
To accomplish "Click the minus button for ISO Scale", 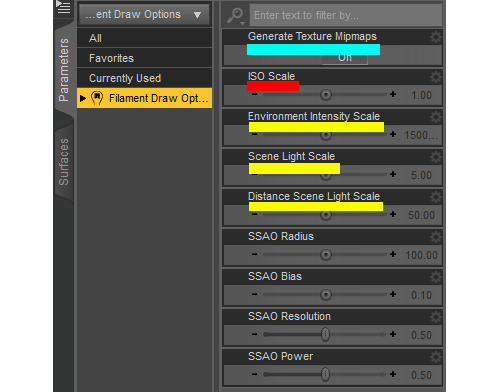I will [x=254, y=94].
